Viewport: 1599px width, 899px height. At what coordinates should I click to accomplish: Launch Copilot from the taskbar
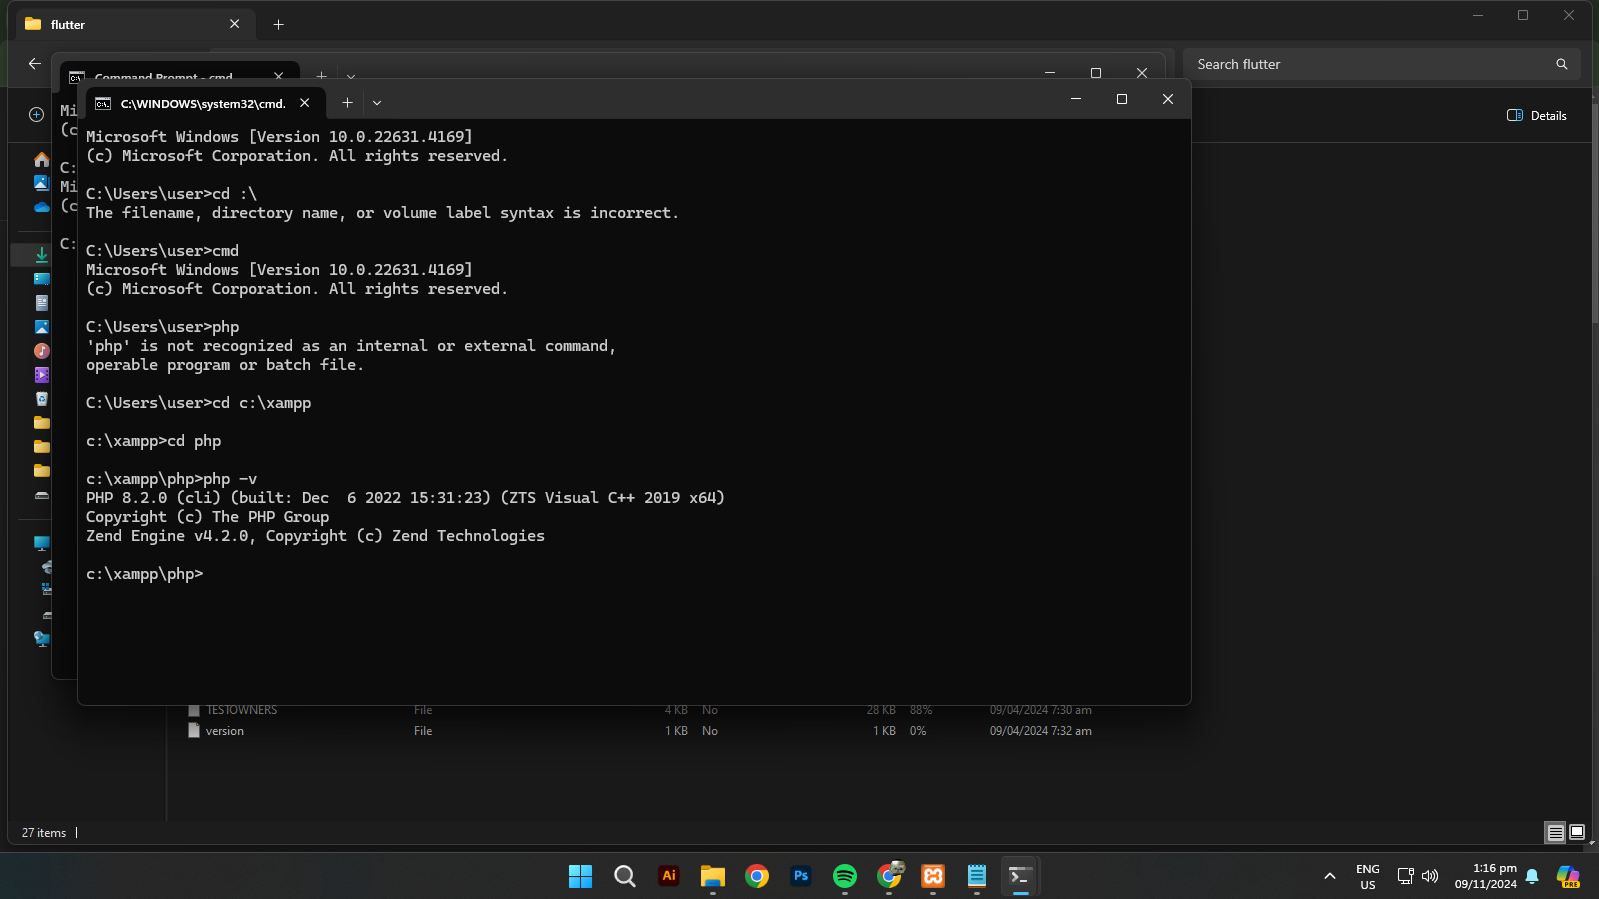[1569, 876]
